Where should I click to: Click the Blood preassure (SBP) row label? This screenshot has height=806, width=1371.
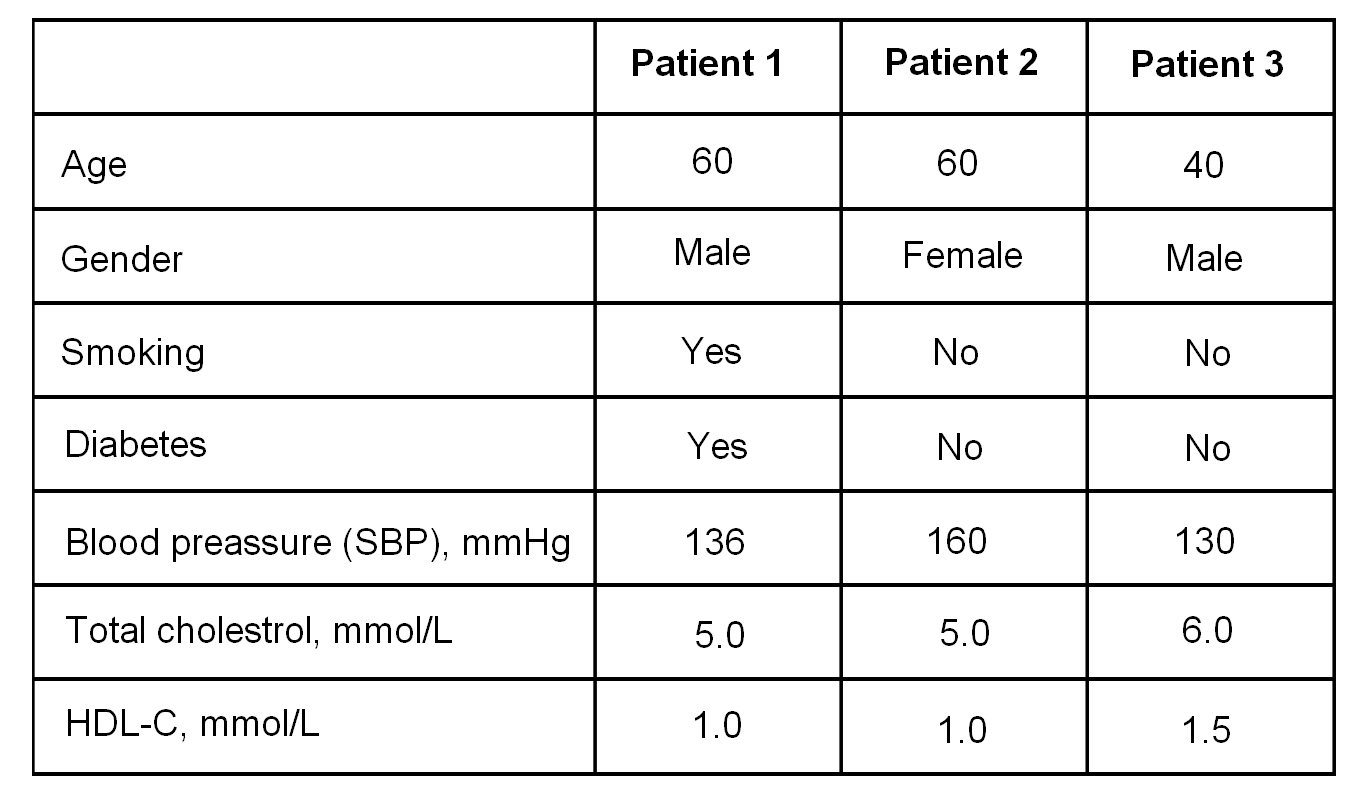(318, 541)
